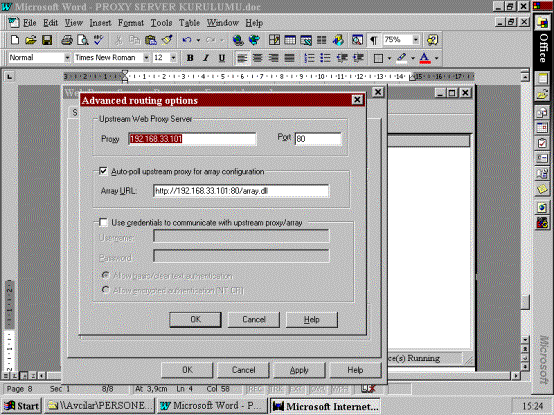Click Insert Excel Worksheet icon
The height and width of the screenshot is (415, 554).
click(306, 40)
